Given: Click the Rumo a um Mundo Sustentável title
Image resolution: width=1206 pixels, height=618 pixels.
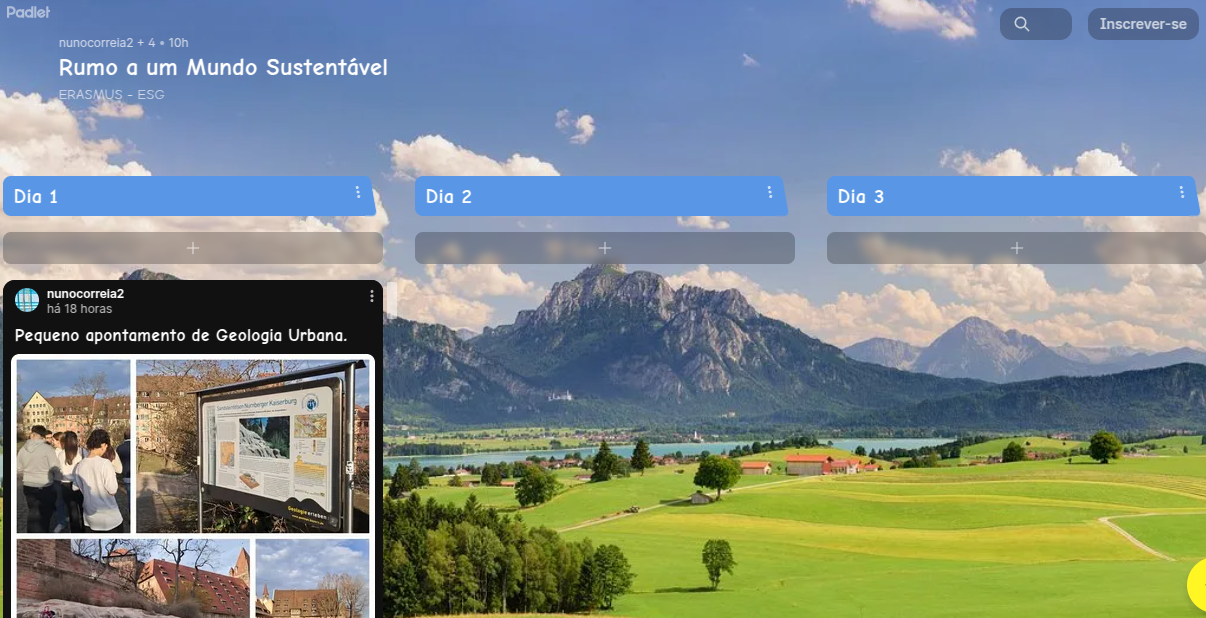Looking at the screenshot, I should (x=223, y=68).
